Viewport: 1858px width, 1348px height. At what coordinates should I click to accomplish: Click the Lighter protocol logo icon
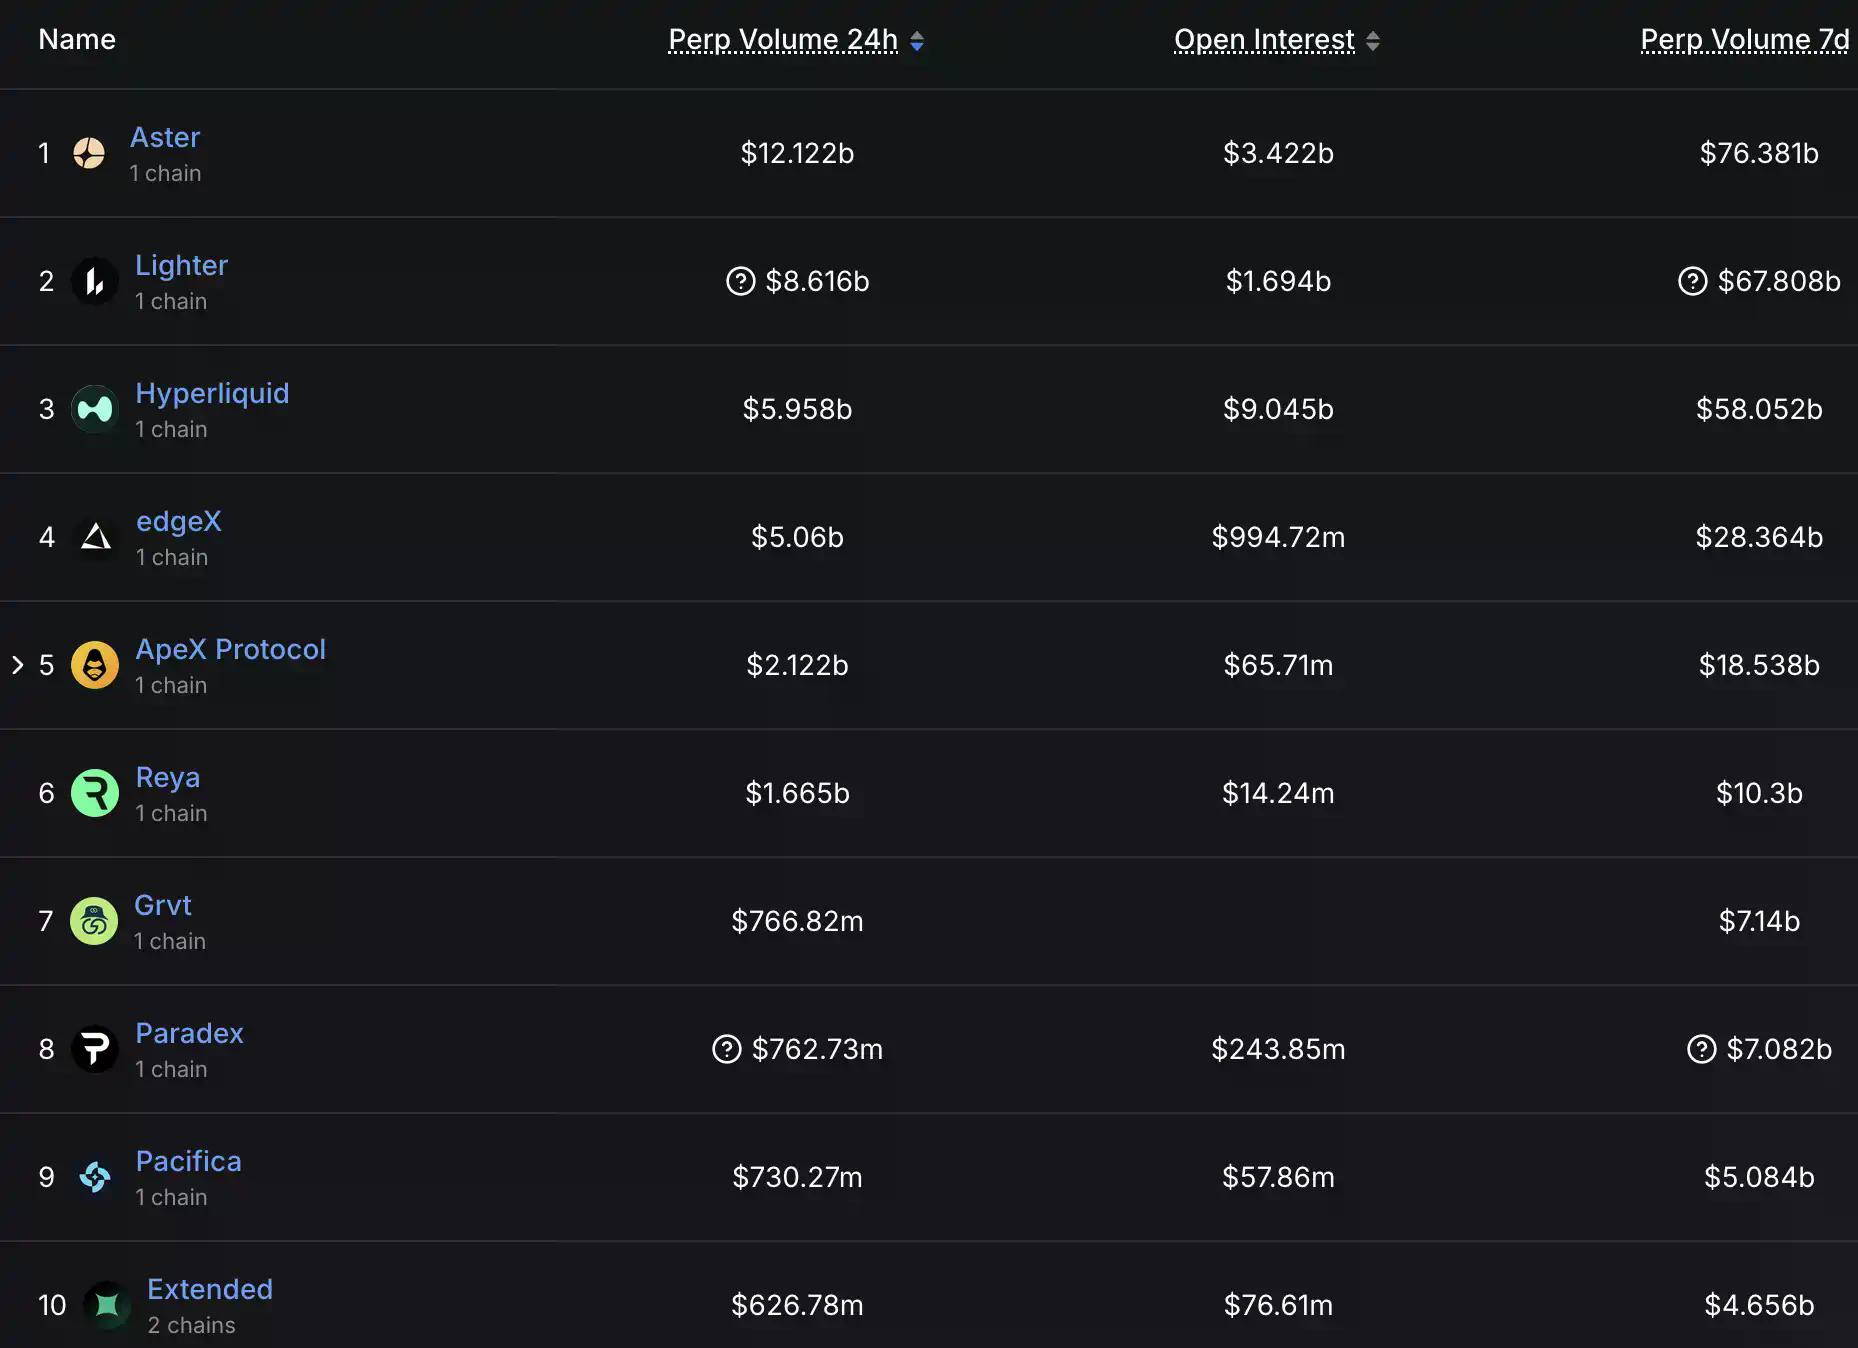coord(95,281)
